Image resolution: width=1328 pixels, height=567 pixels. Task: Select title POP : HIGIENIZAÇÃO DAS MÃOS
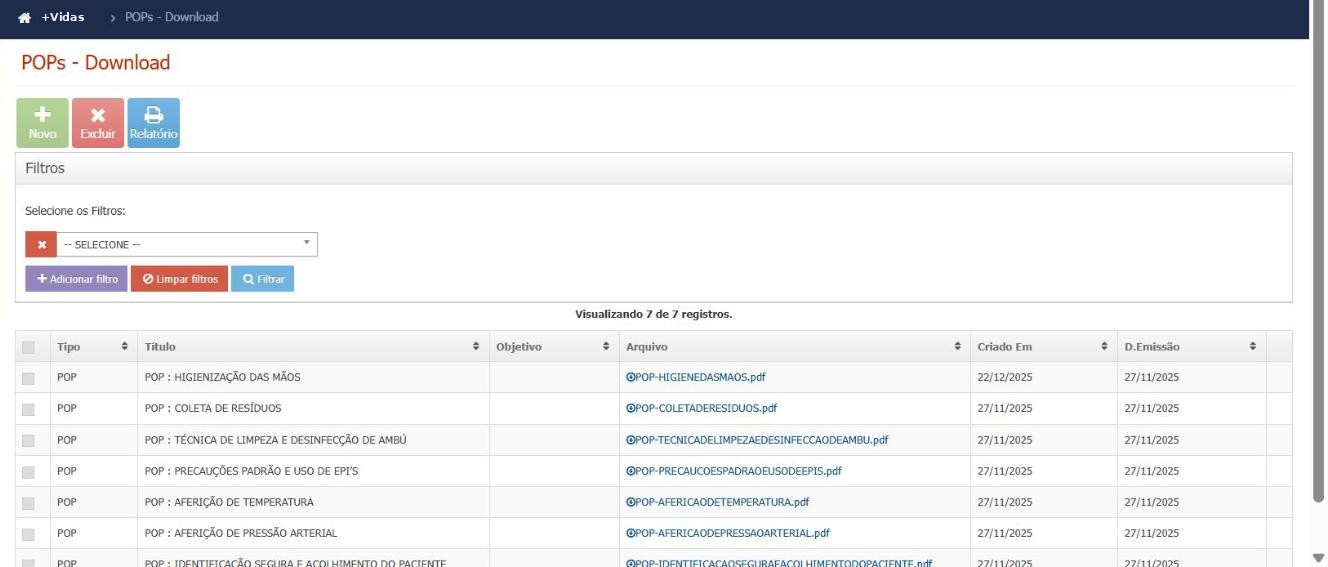click(x=222, y=378)
